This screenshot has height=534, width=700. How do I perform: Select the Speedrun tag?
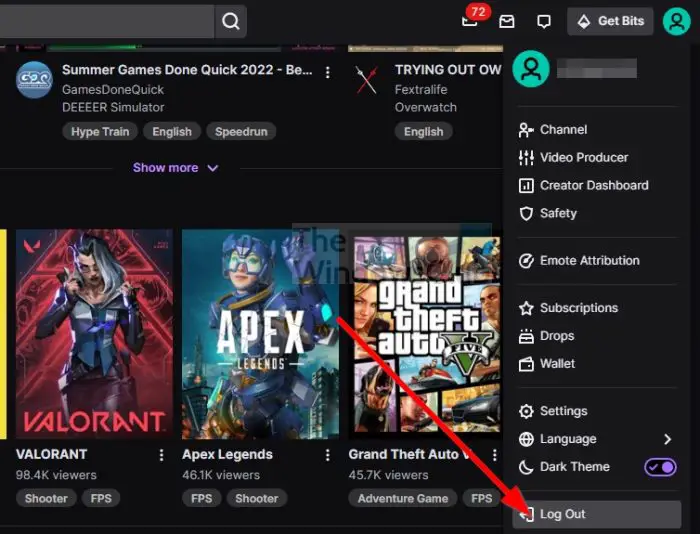pos(241,132)
